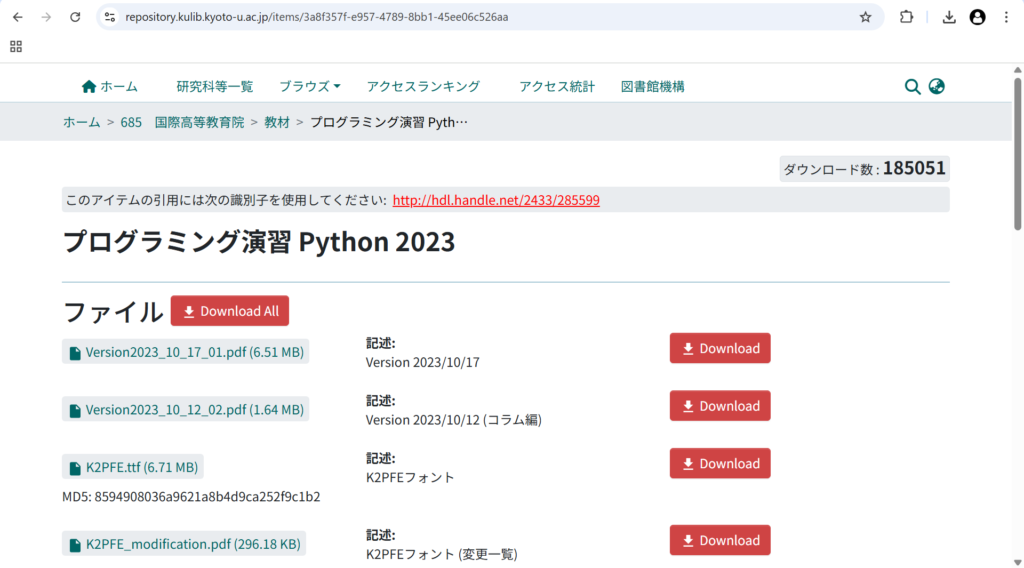Screen dimensions: 1024x568
Task: Click the globe language switch icon
Action: point(936,86)
